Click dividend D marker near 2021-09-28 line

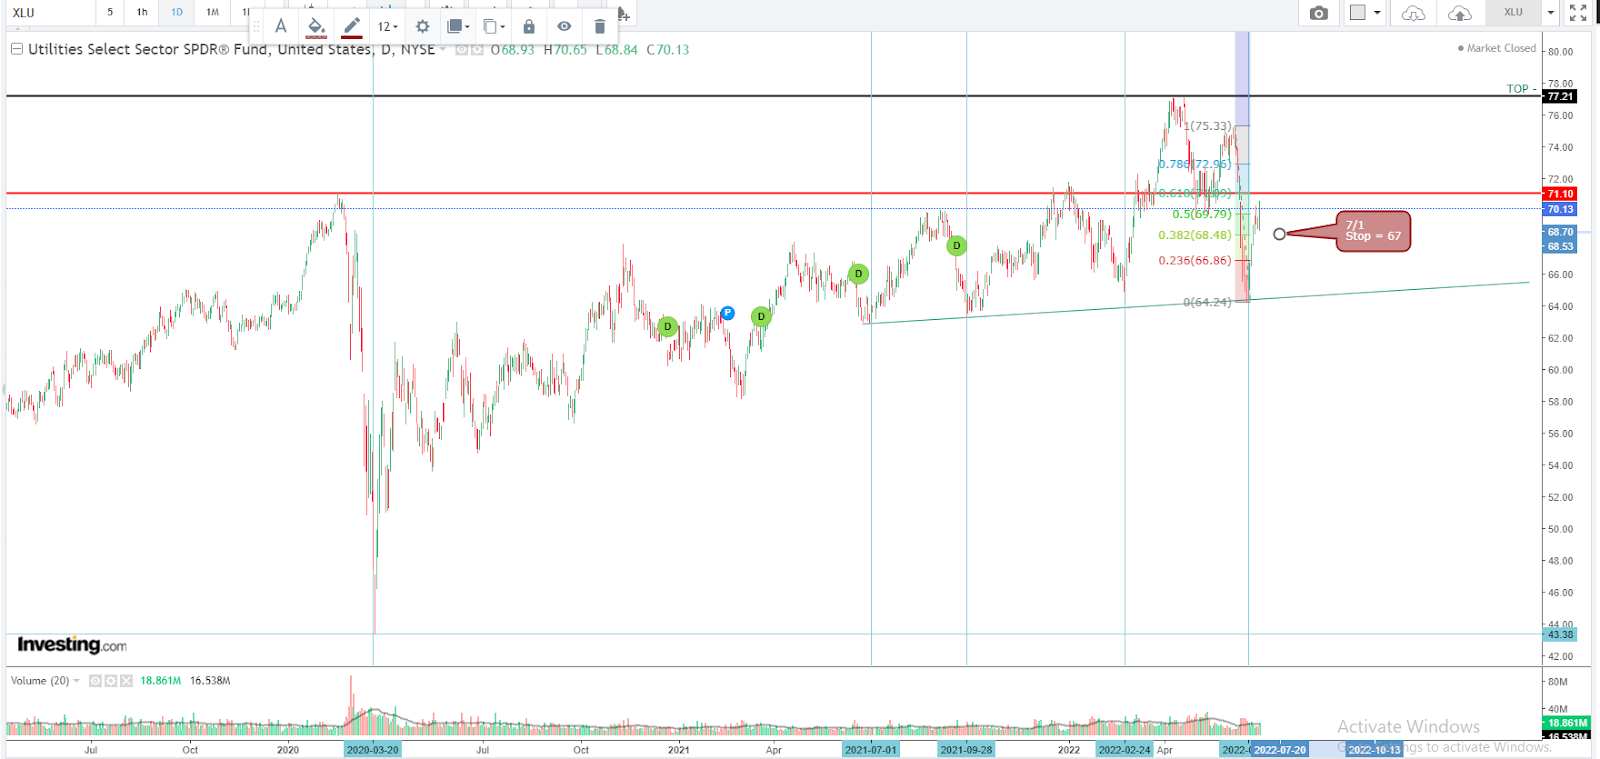pyautogui.click(x=957, y=245)
